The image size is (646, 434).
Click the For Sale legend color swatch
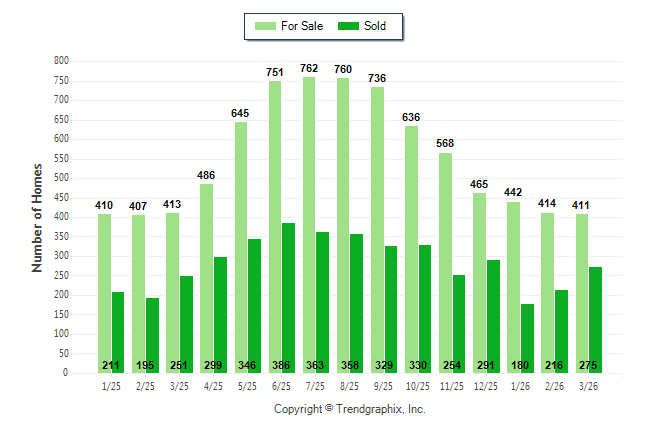point(265,26)
